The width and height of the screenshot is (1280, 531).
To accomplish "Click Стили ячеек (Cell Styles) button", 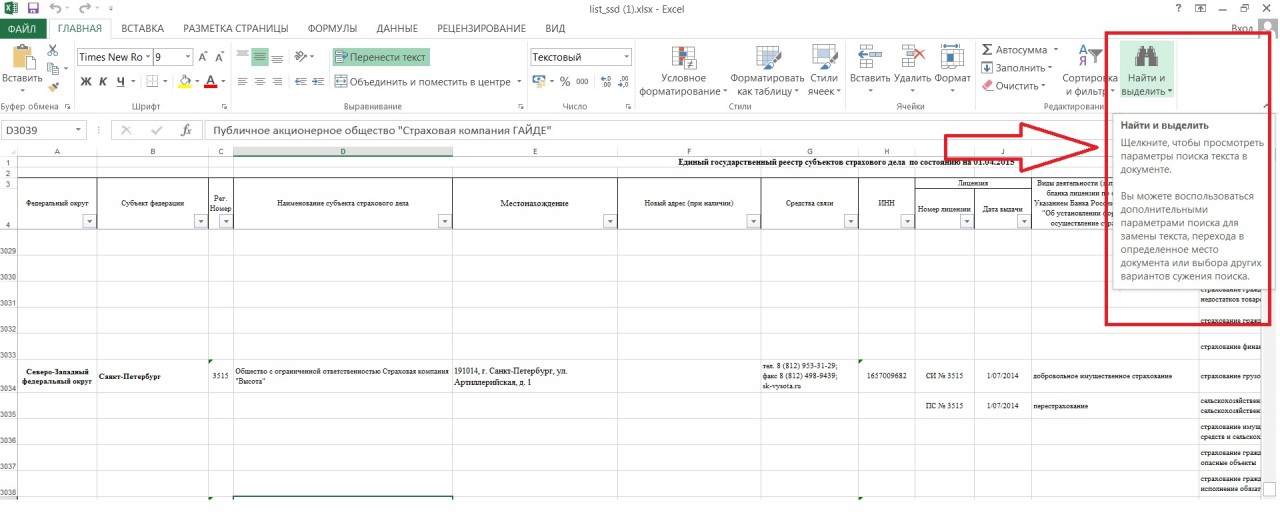I will 823,71.
